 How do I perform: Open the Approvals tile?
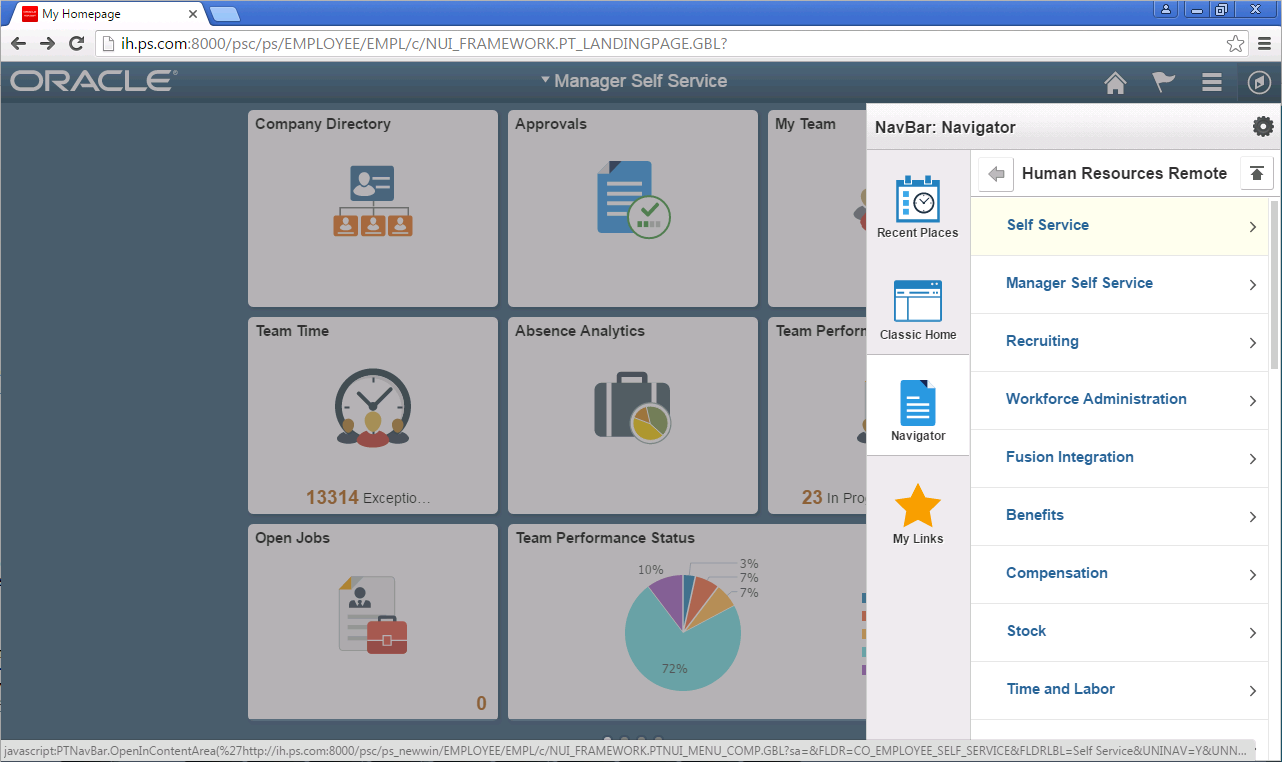pyautogui.click(x=632, y=208)
